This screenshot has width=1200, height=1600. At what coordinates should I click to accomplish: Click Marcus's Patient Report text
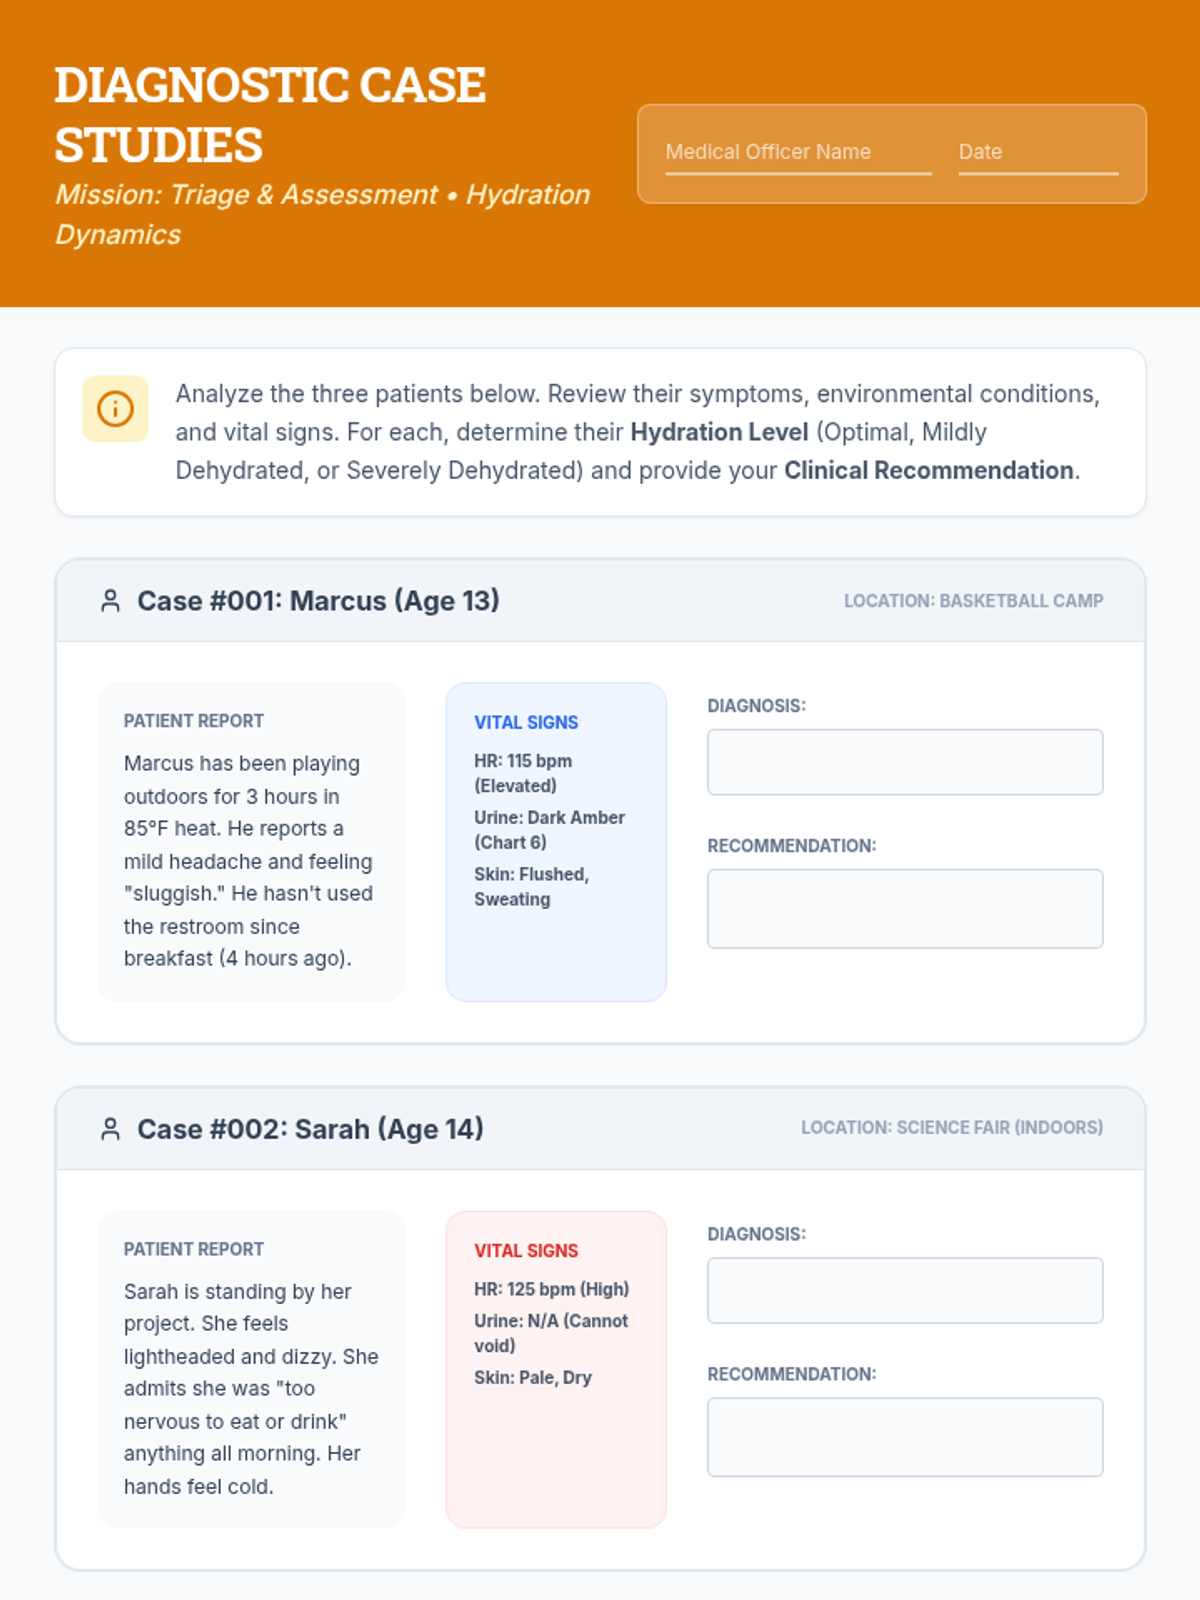[x=248, y=860]
